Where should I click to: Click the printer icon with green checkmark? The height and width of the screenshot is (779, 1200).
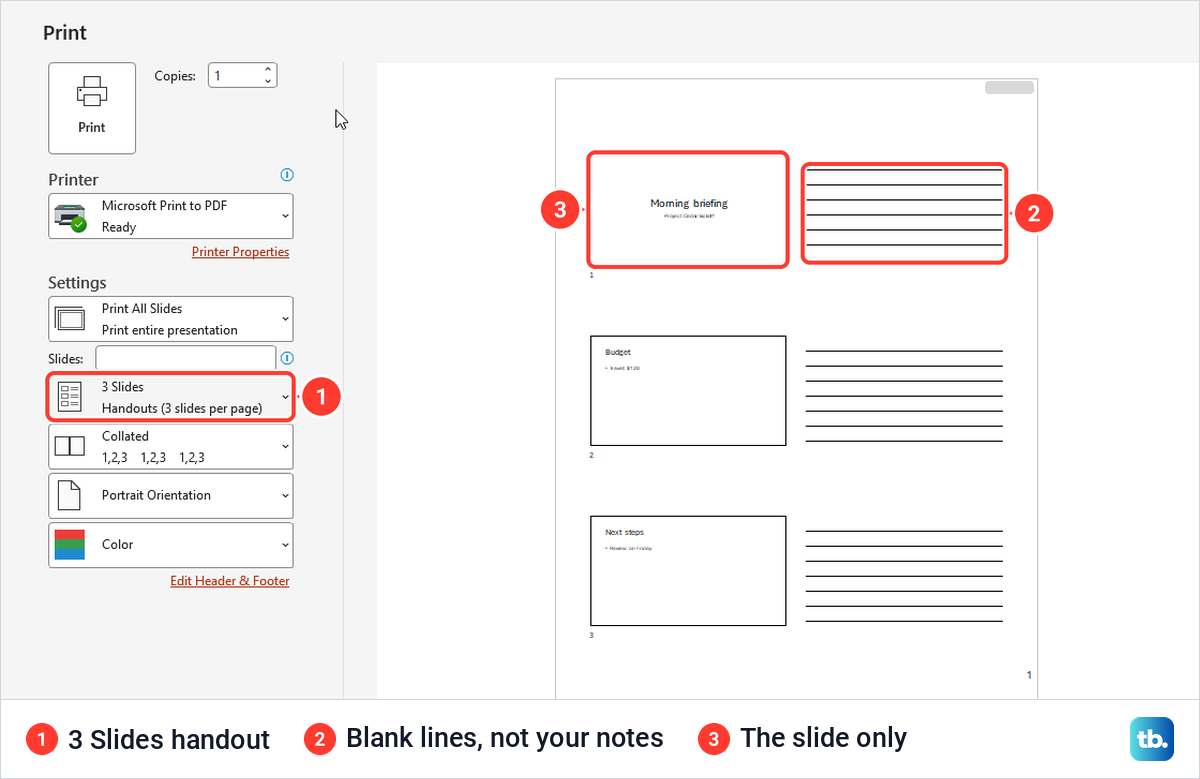pyautogui.click(x=72, y=217)
